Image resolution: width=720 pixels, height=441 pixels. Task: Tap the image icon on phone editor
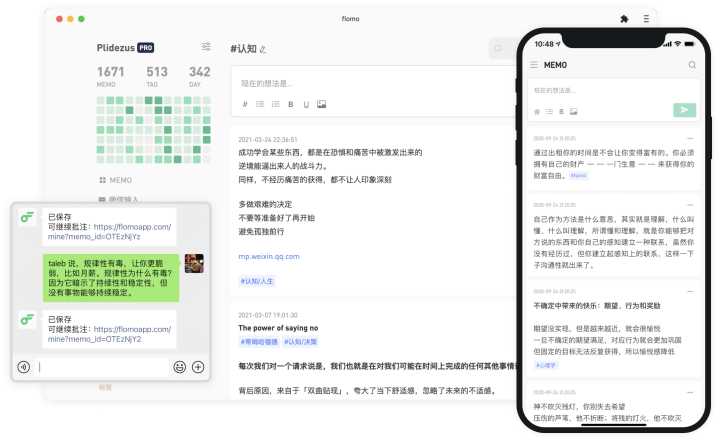point(574,112)
